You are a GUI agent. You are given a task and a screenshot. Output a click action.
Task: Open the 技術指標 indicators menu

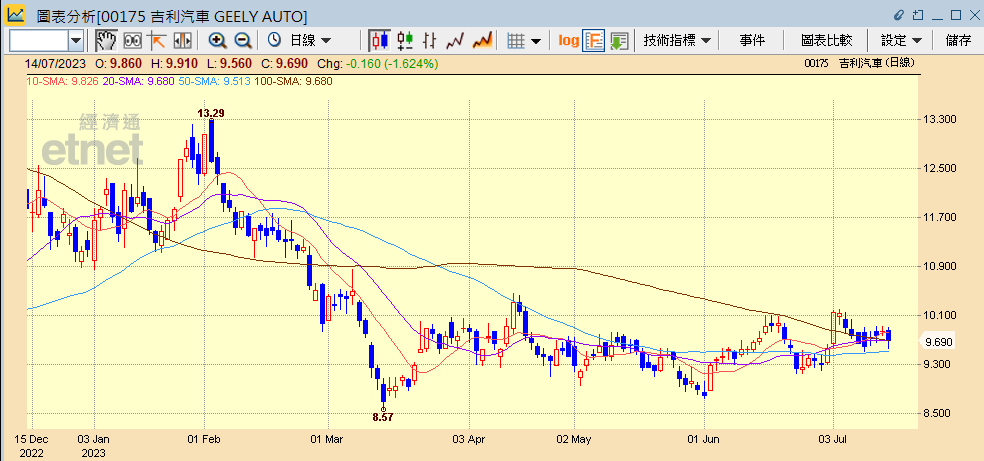pyautogui.click(x=677, y=40)
